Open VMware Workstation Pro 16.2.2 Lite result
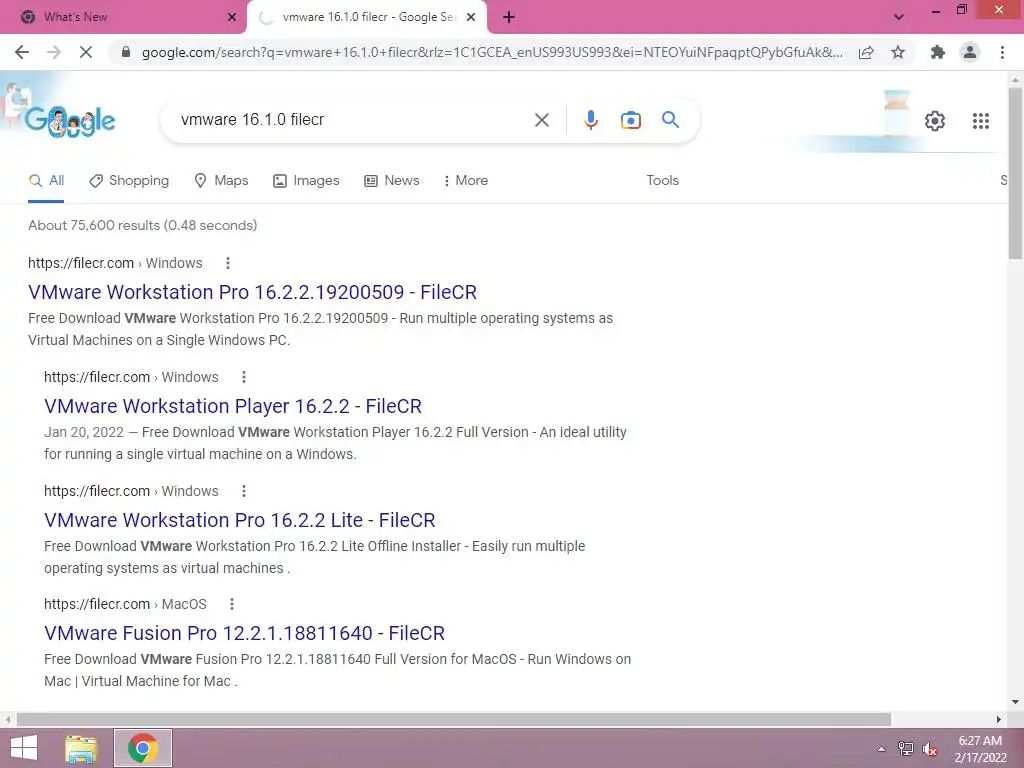The image size is (1024, 768). pyautogui.click(x=240, y=520)
